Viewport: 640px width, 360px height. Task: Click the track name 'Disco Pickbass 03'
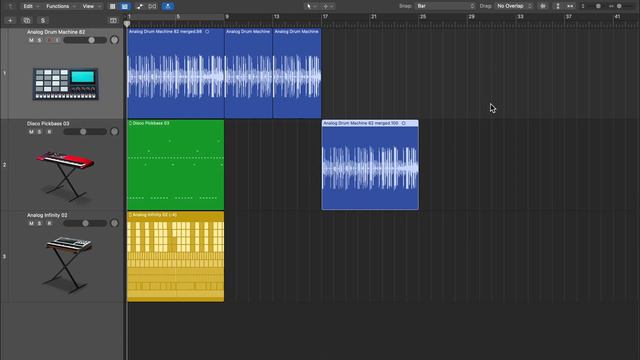48,123
